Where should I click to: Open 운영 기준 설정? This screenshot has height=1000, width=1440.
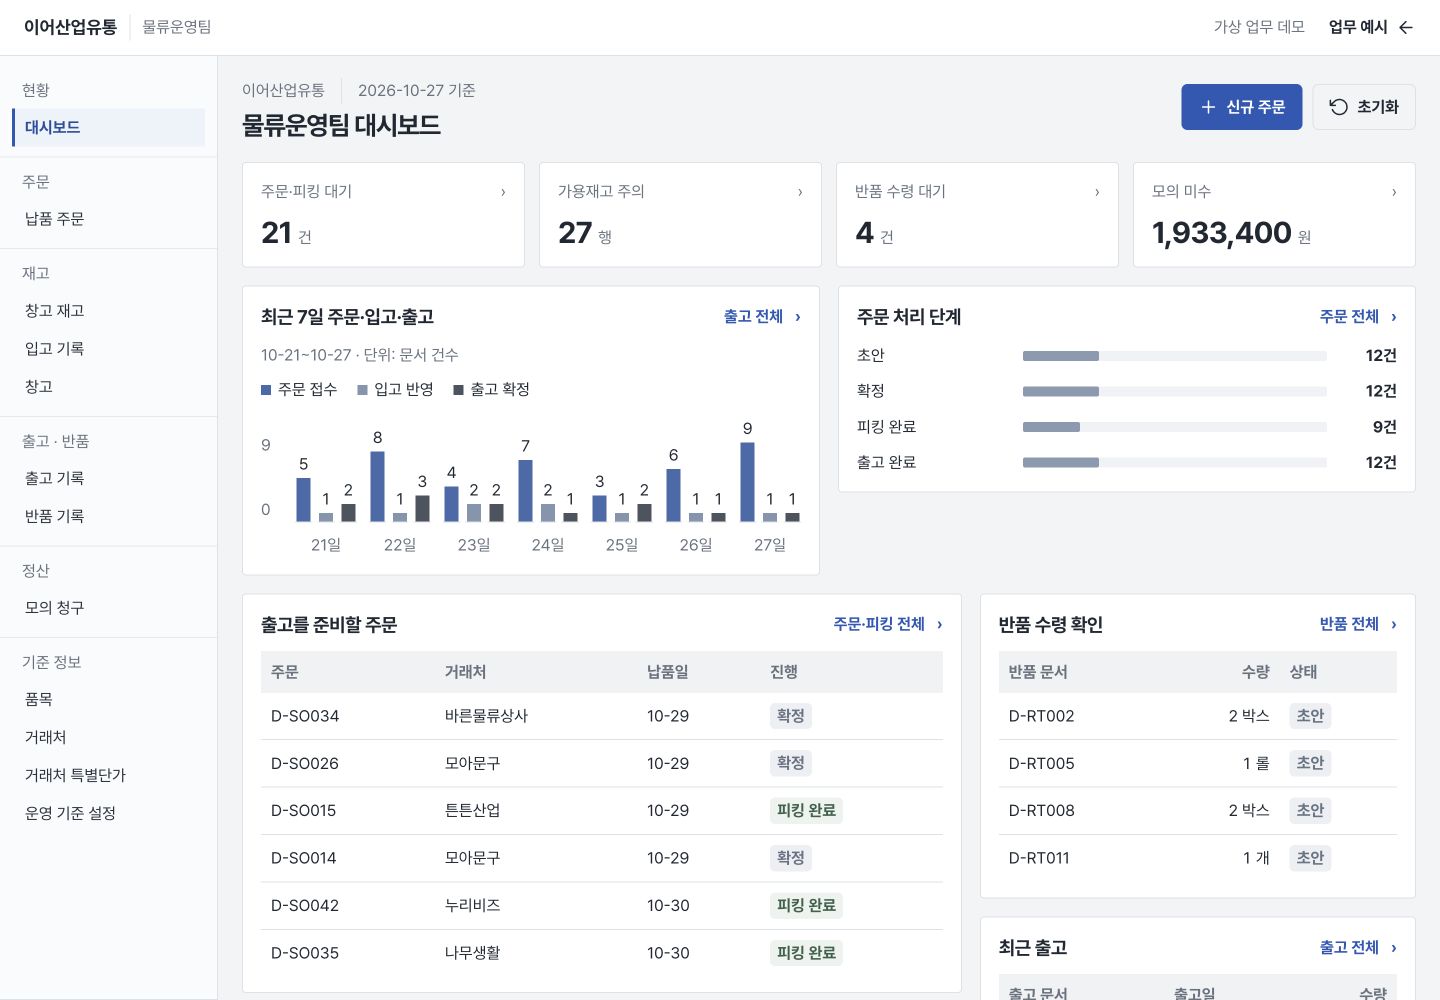click(x=108, y=814)
